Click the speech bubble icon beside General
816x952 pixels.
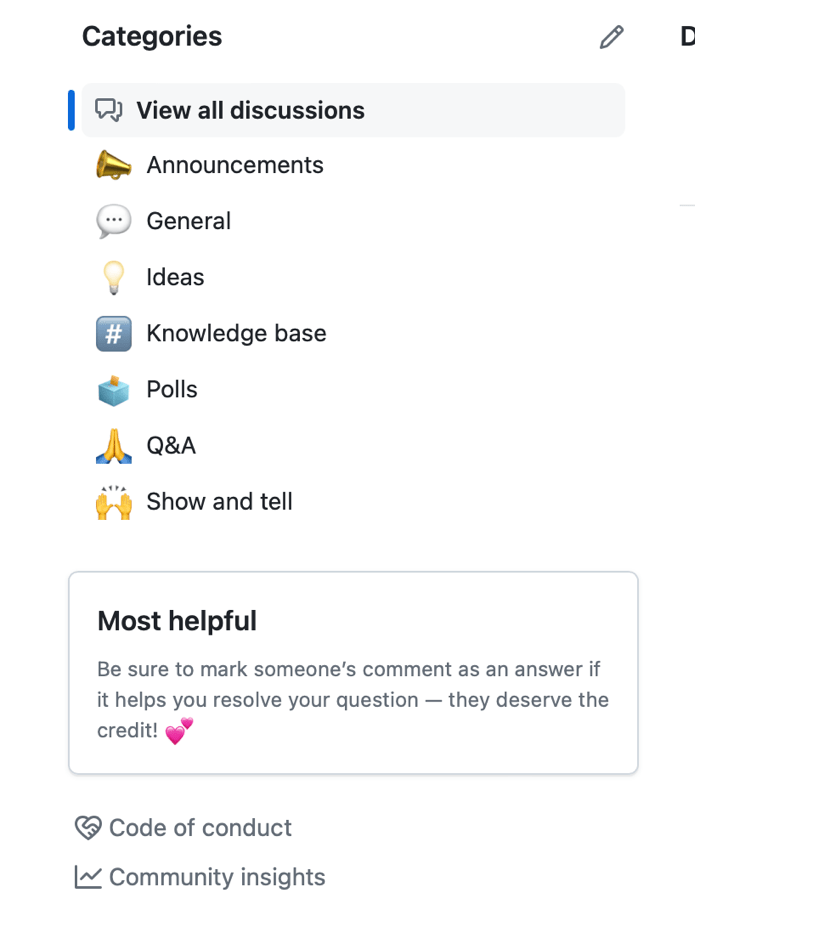[113, 220]
